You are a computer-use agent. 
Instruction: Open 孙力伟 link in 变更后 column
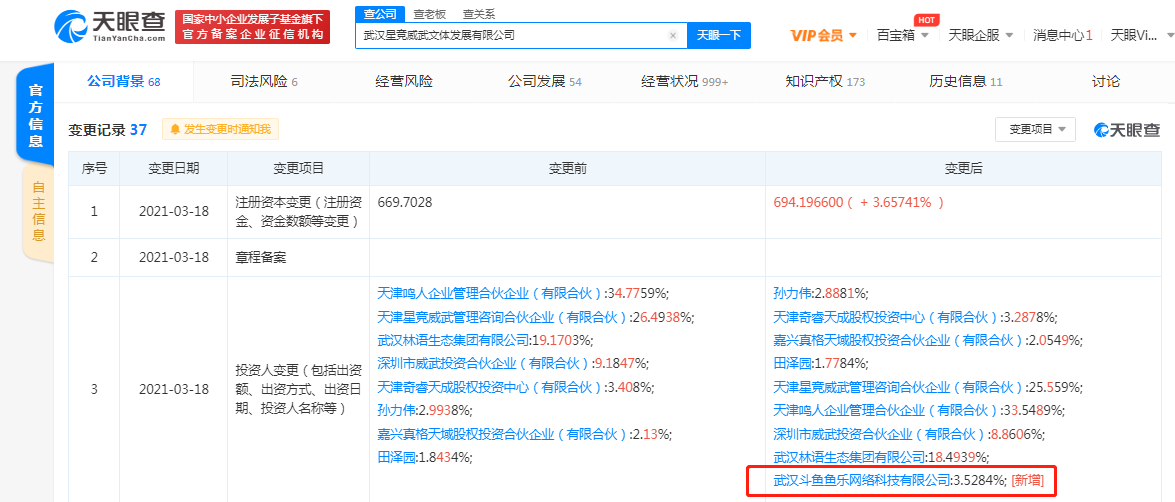point(792,293)
